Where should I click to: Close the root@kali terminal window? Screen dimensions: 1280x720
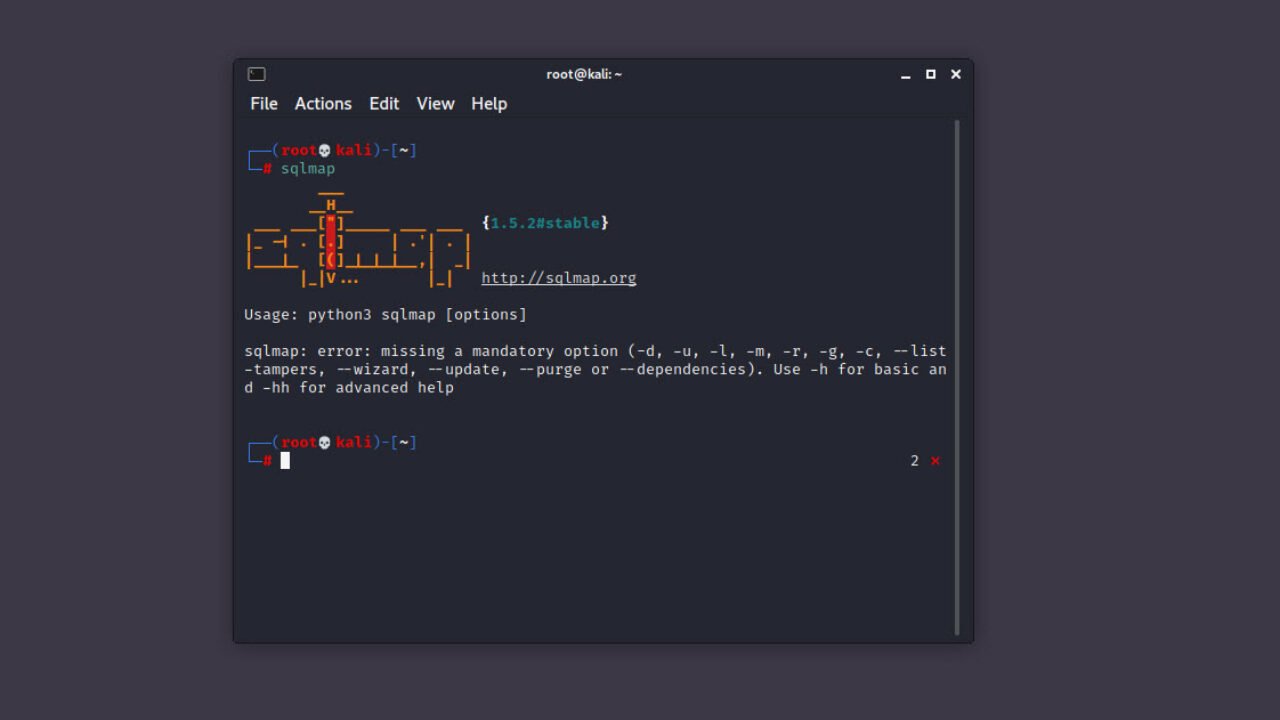click(x=956, y=74)
